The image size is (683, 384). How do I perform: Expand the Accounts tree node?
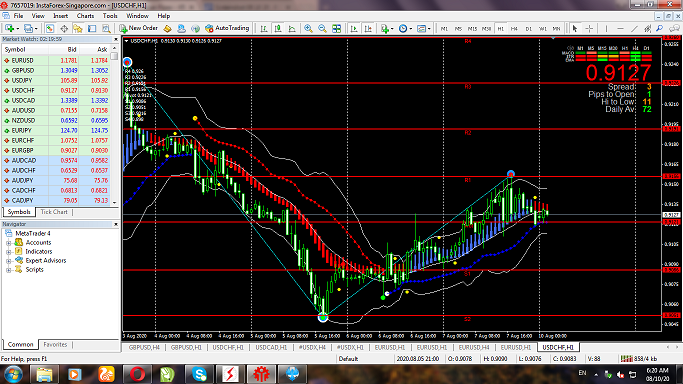click(9, 243)
